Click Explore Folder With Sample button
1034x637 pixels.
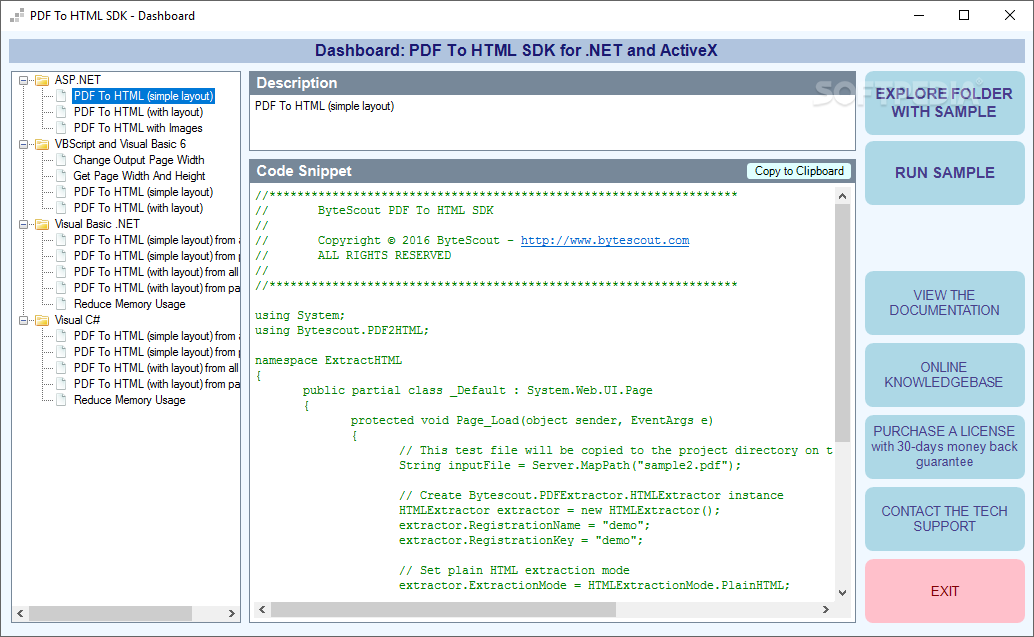coord(944,103)
